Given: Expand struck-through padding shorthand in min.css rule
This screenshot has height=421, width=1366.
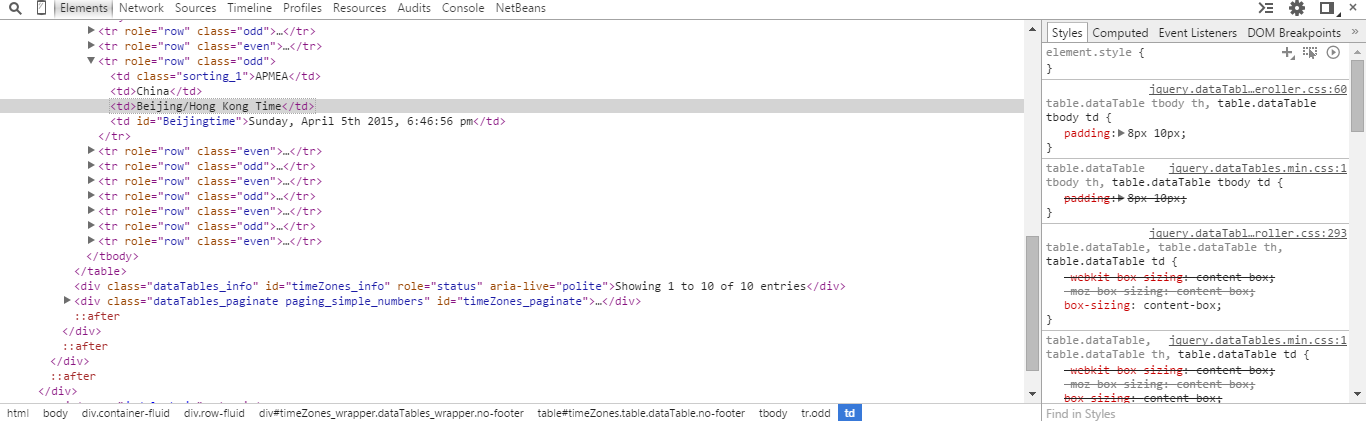Looking at the screenshot, I should click(x=1120, y=198).
